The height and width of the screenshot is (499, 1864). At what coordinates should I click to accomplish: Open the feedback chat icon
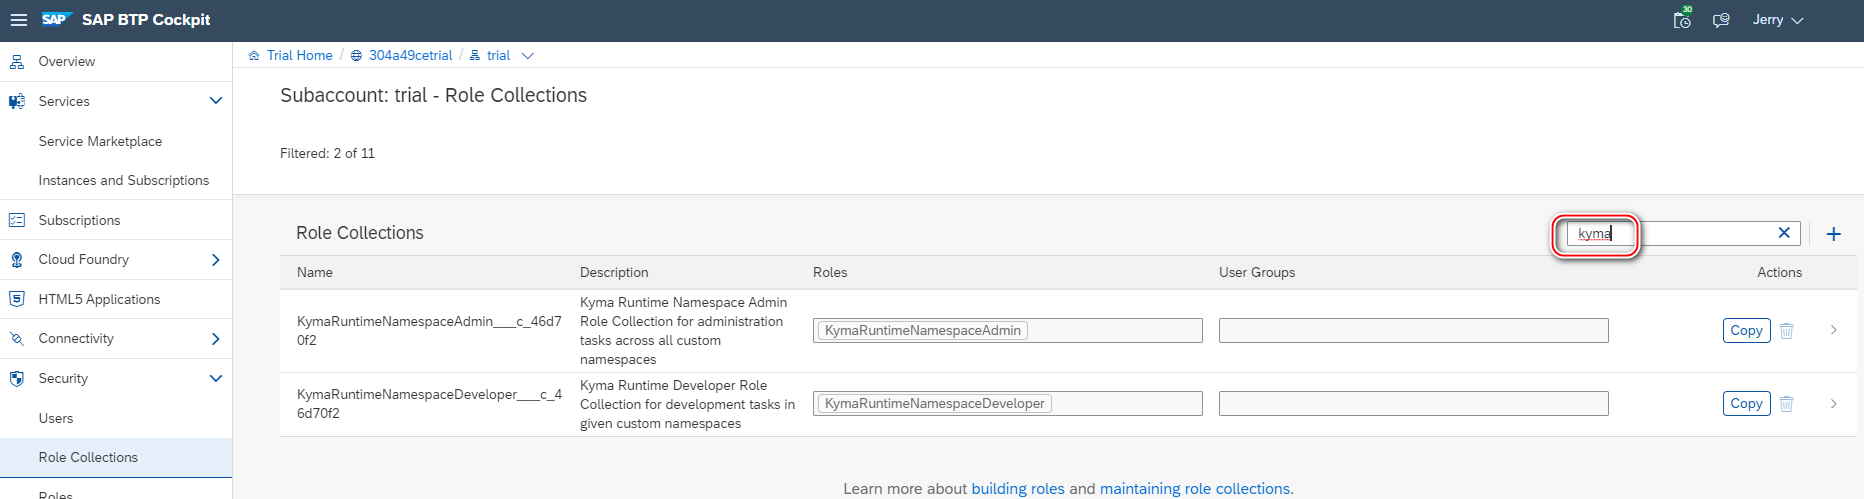tap(1721, 20)
